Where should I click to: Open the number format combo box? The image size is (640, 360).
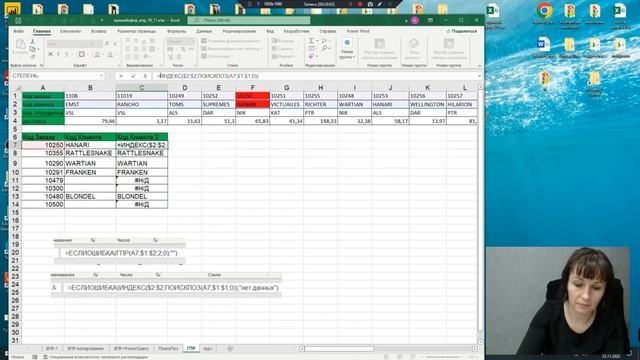pyautogui.click(x=180, y=41)
